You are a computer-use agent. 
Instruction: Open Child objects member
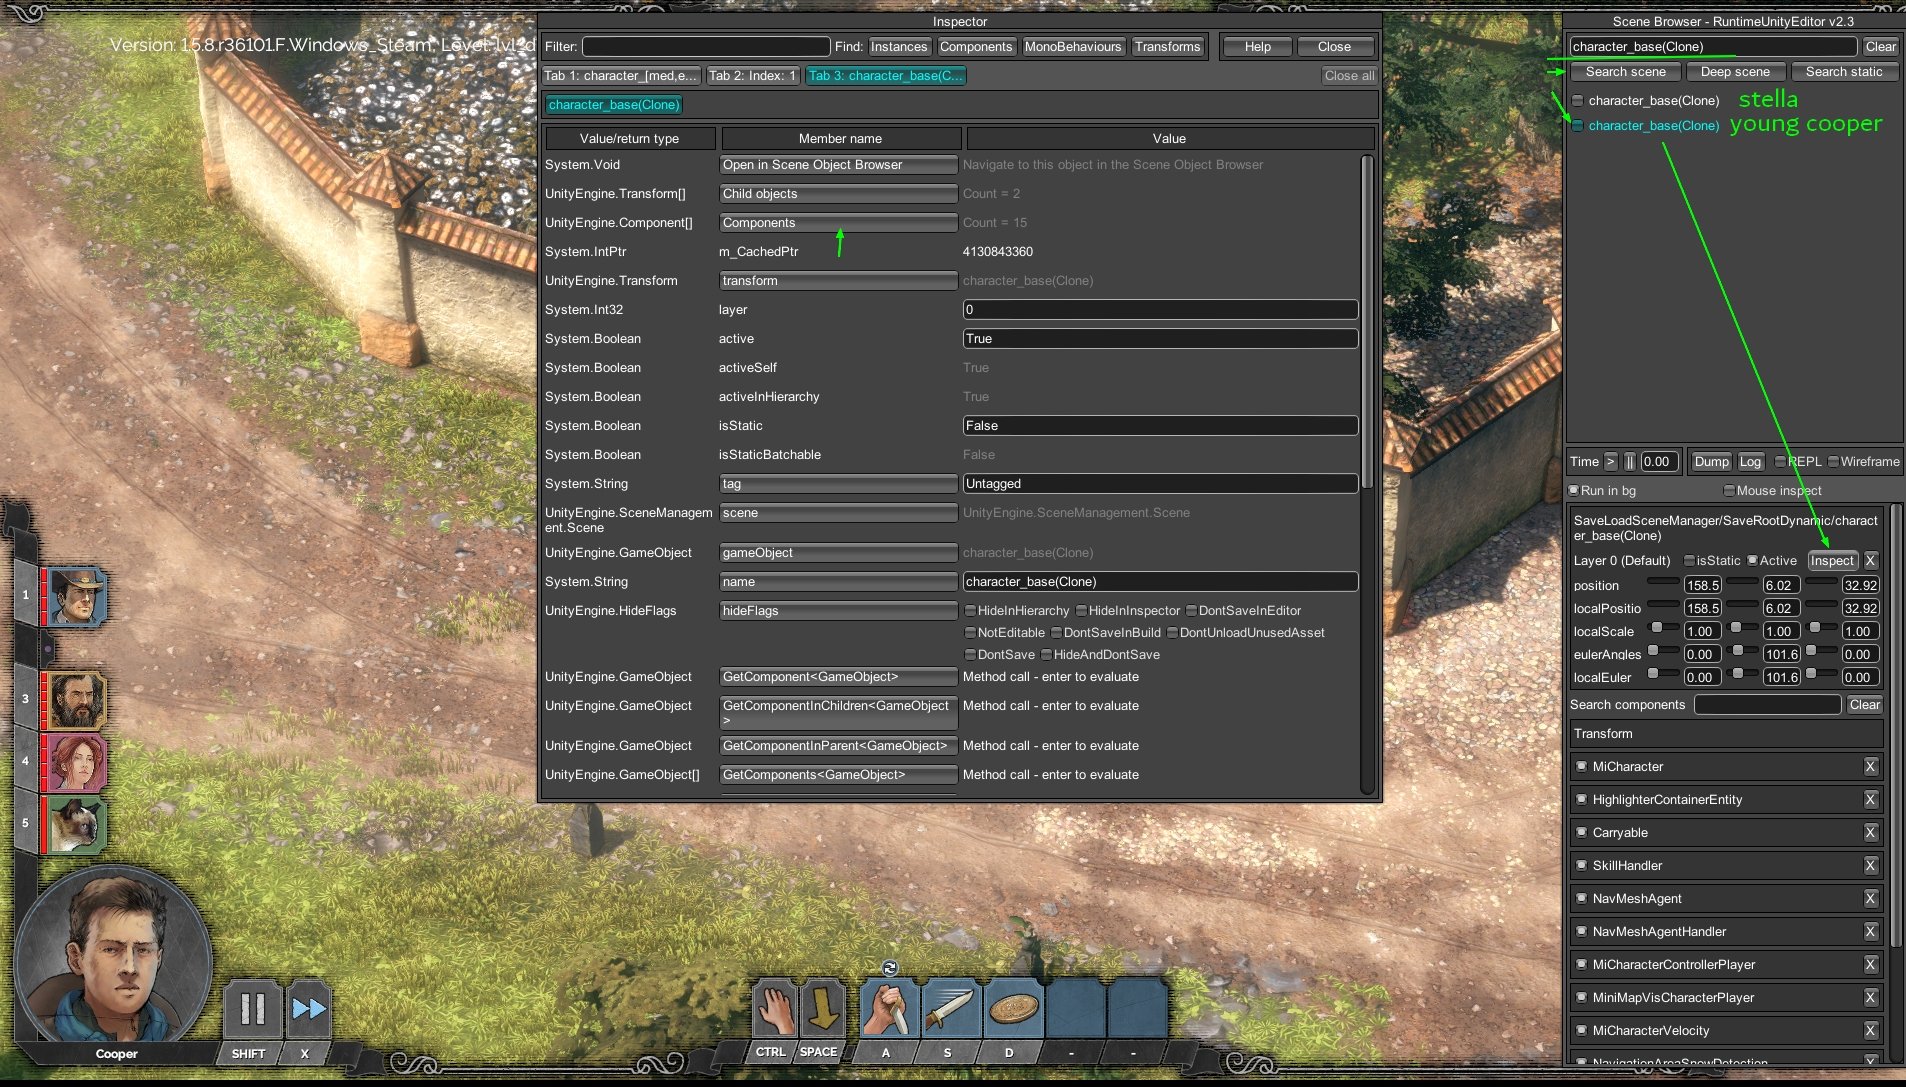coord(838,194)
